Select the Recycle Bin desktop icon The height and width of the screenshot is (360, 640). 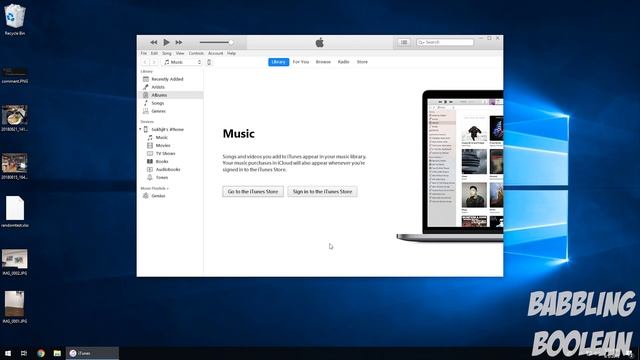click(15, 19)
